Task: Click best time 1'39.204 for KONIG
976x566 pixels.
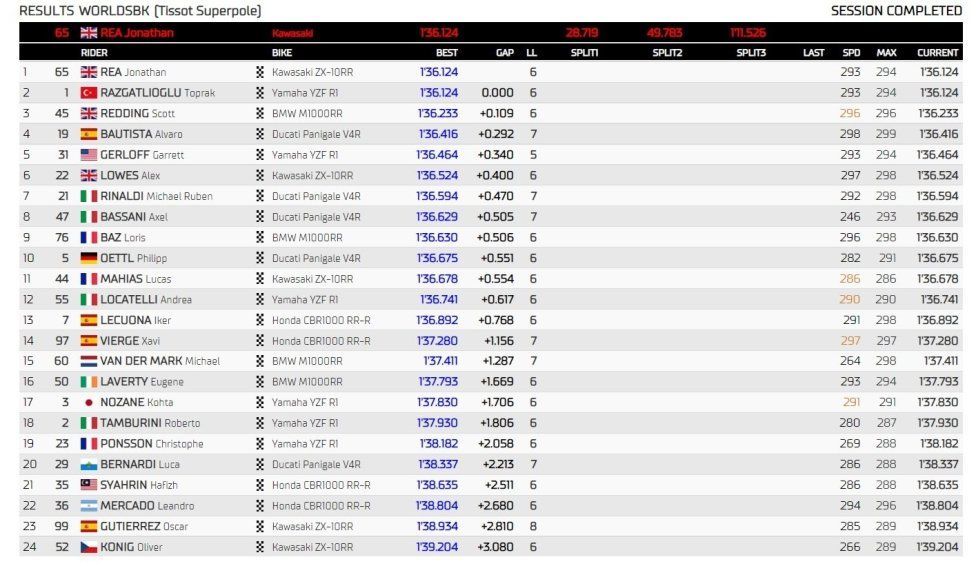Action: click(x=437, y=547)
